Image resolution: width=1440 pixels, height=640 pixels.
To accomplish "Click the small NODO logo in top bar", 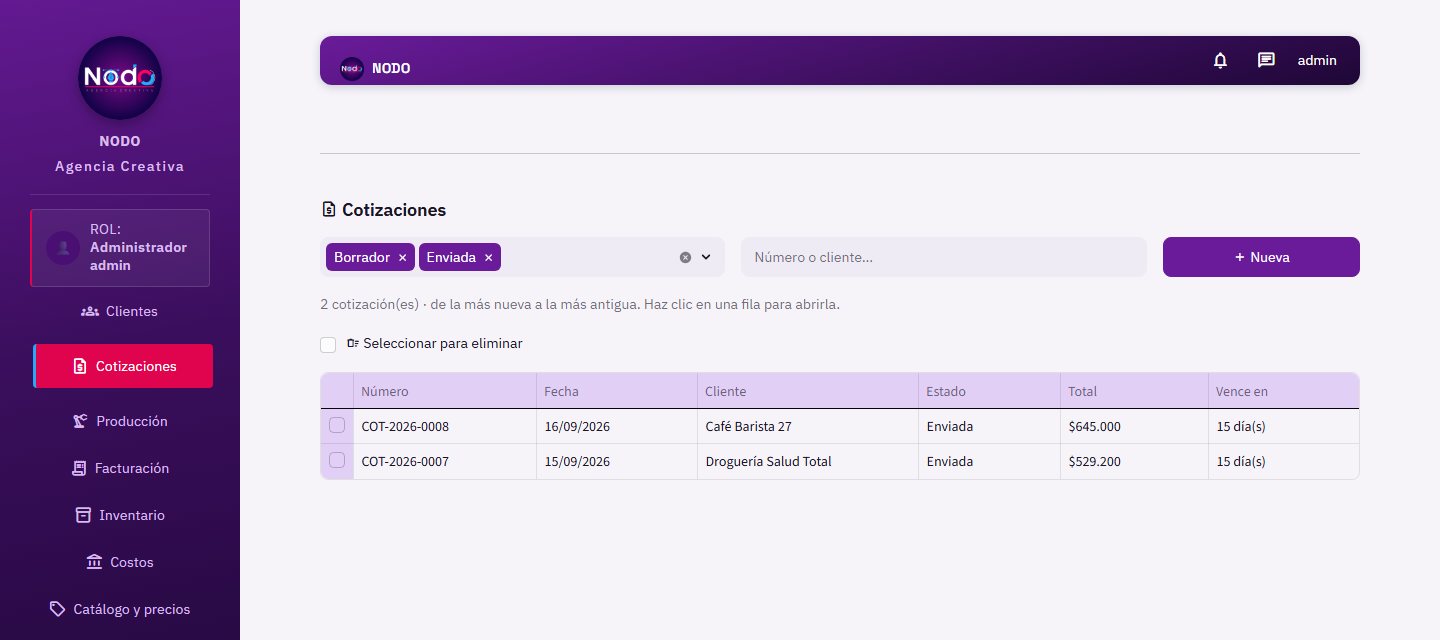I will point(352,69).
